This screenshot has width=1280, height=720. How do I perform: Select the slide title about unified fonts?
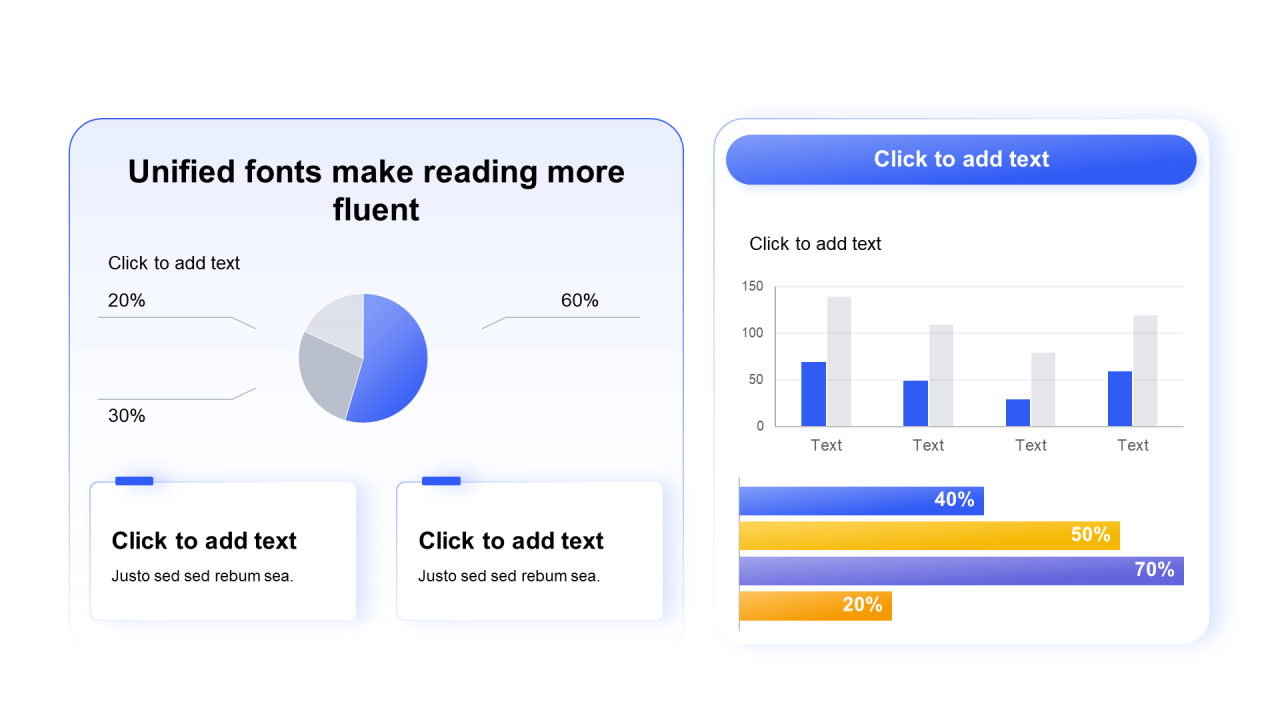point(376,190)
